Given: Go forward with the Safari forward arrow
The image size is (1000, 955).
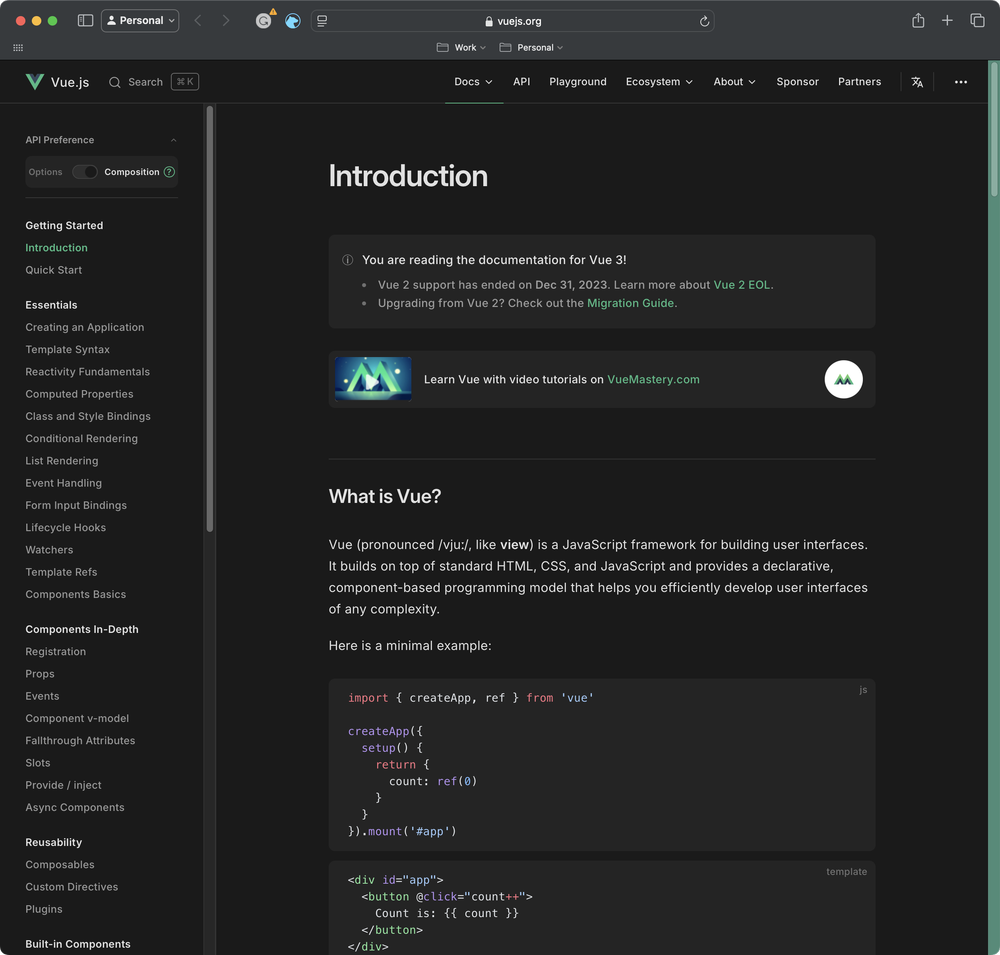Looking at the screenshot, I should [x=226, y=20].
